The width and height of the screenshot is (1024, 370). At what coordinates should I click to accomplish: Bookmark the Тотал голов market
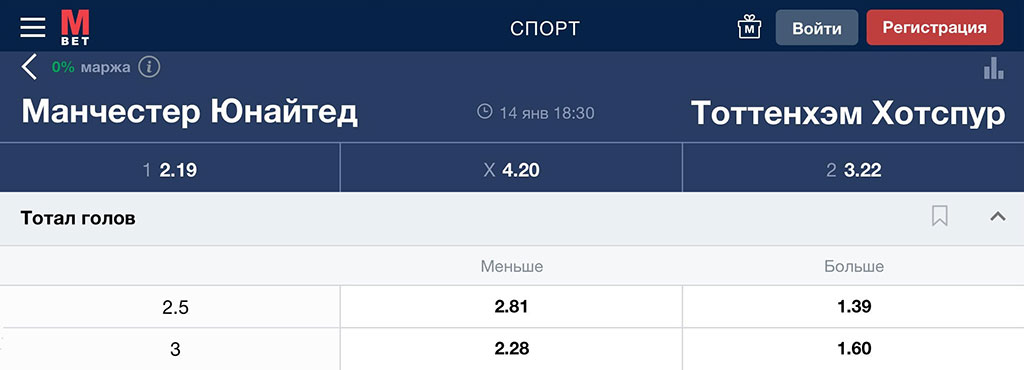[x=940, y=217]
